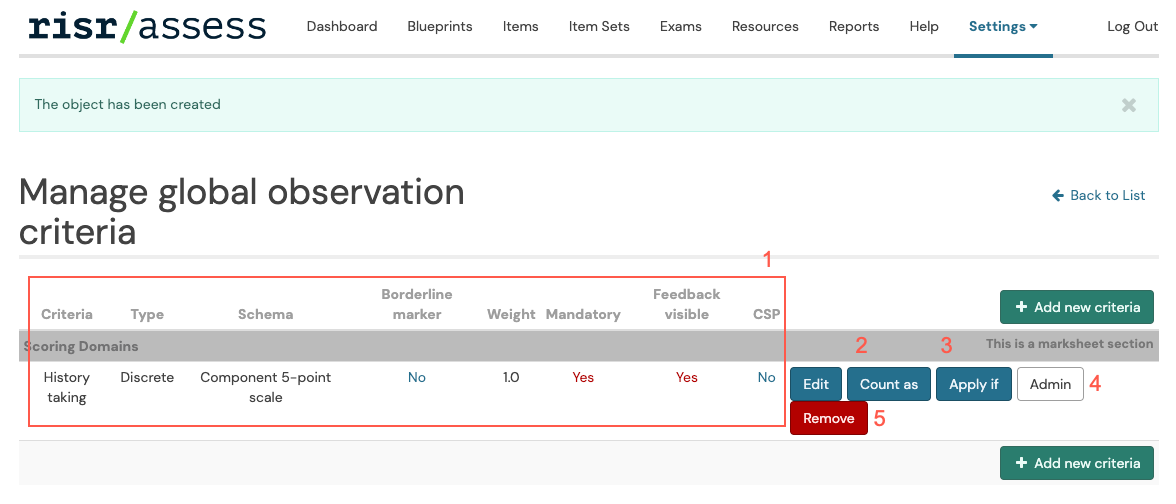Open the 'Apply if' conditions
The width and height of the screenshot is (1176, 504).
pyautogui.click(x=973, y=385)
